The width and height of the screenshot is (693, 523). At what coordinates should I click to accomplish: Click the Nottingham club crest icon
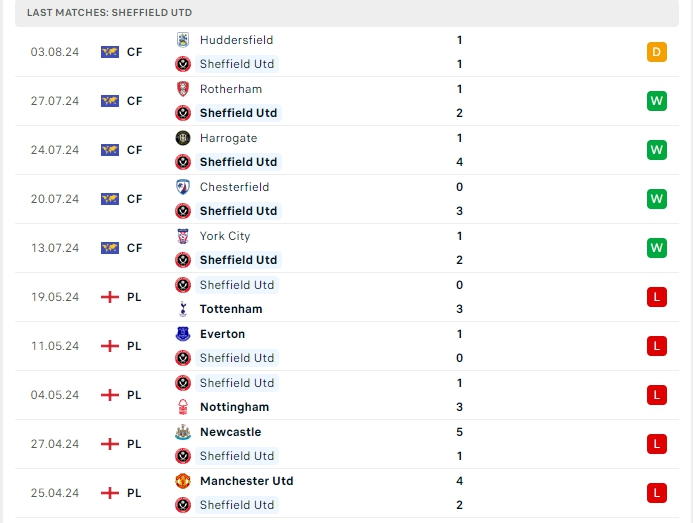[183, 407]
